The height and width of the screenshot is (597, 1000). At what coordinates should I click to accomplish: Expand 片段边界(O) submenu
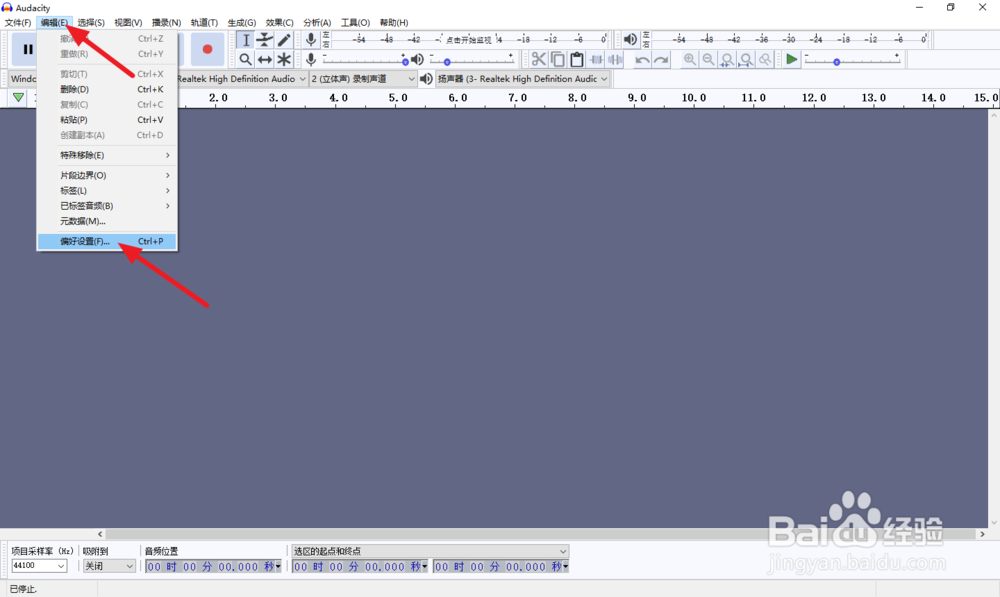(107, 175)
